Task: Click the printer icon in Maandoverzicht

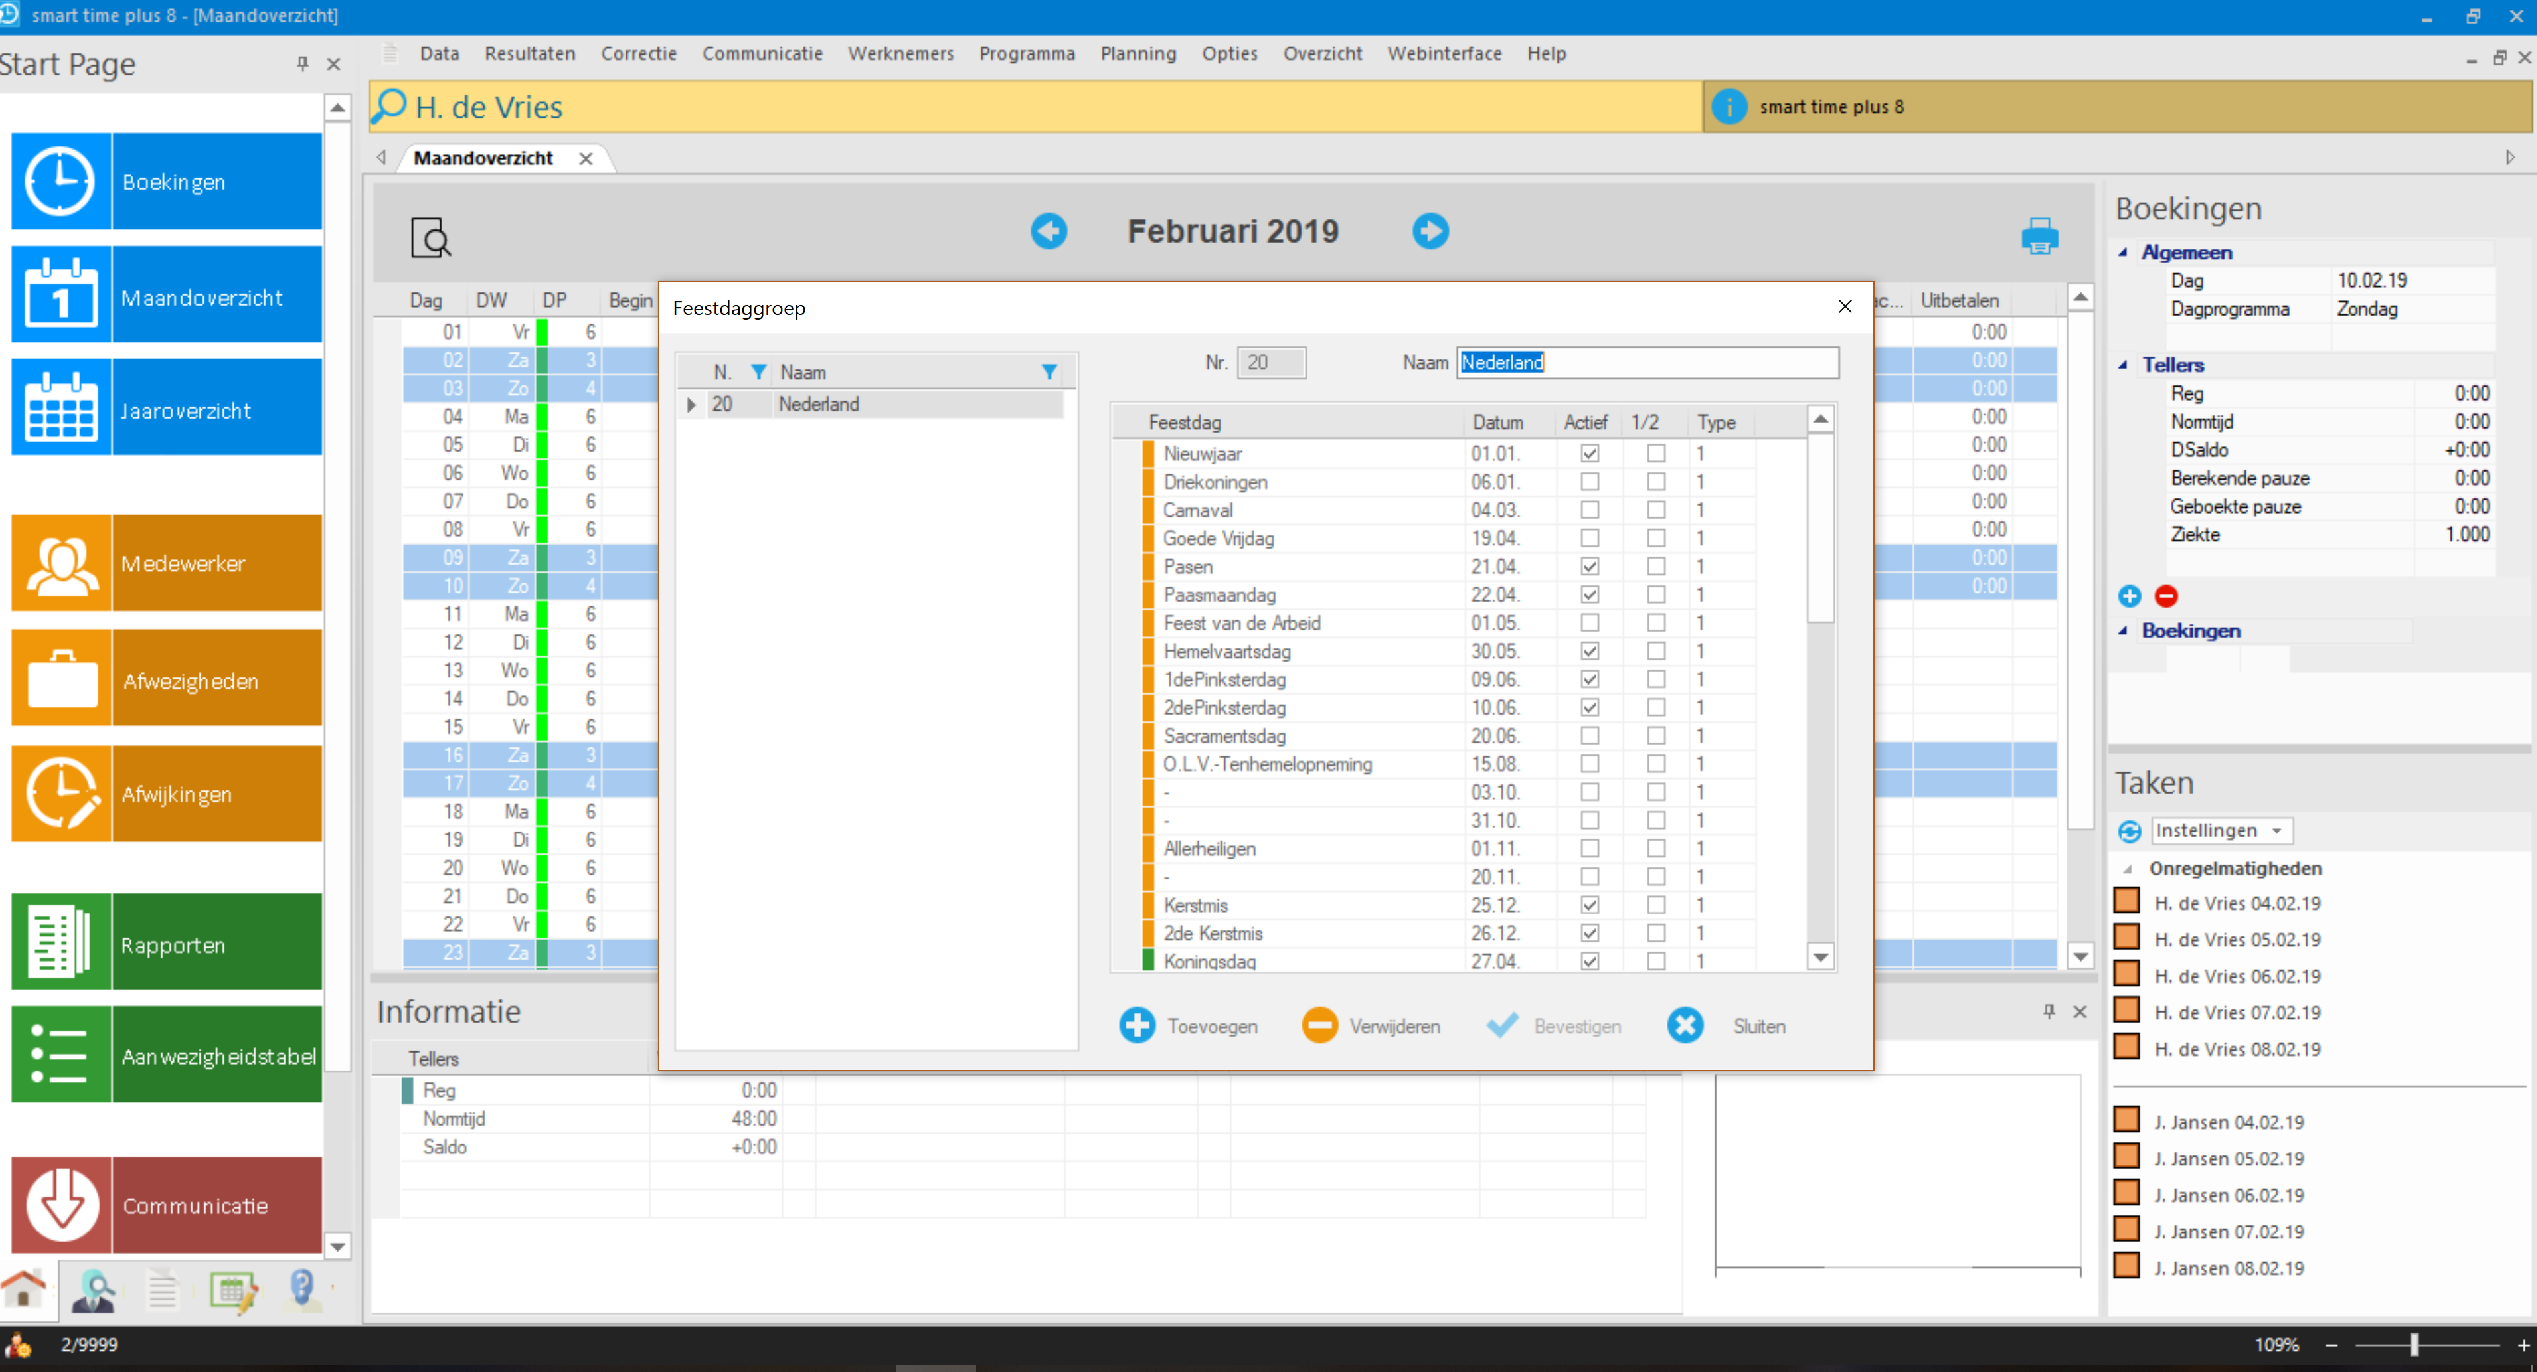Action: tap(2039, 237)
